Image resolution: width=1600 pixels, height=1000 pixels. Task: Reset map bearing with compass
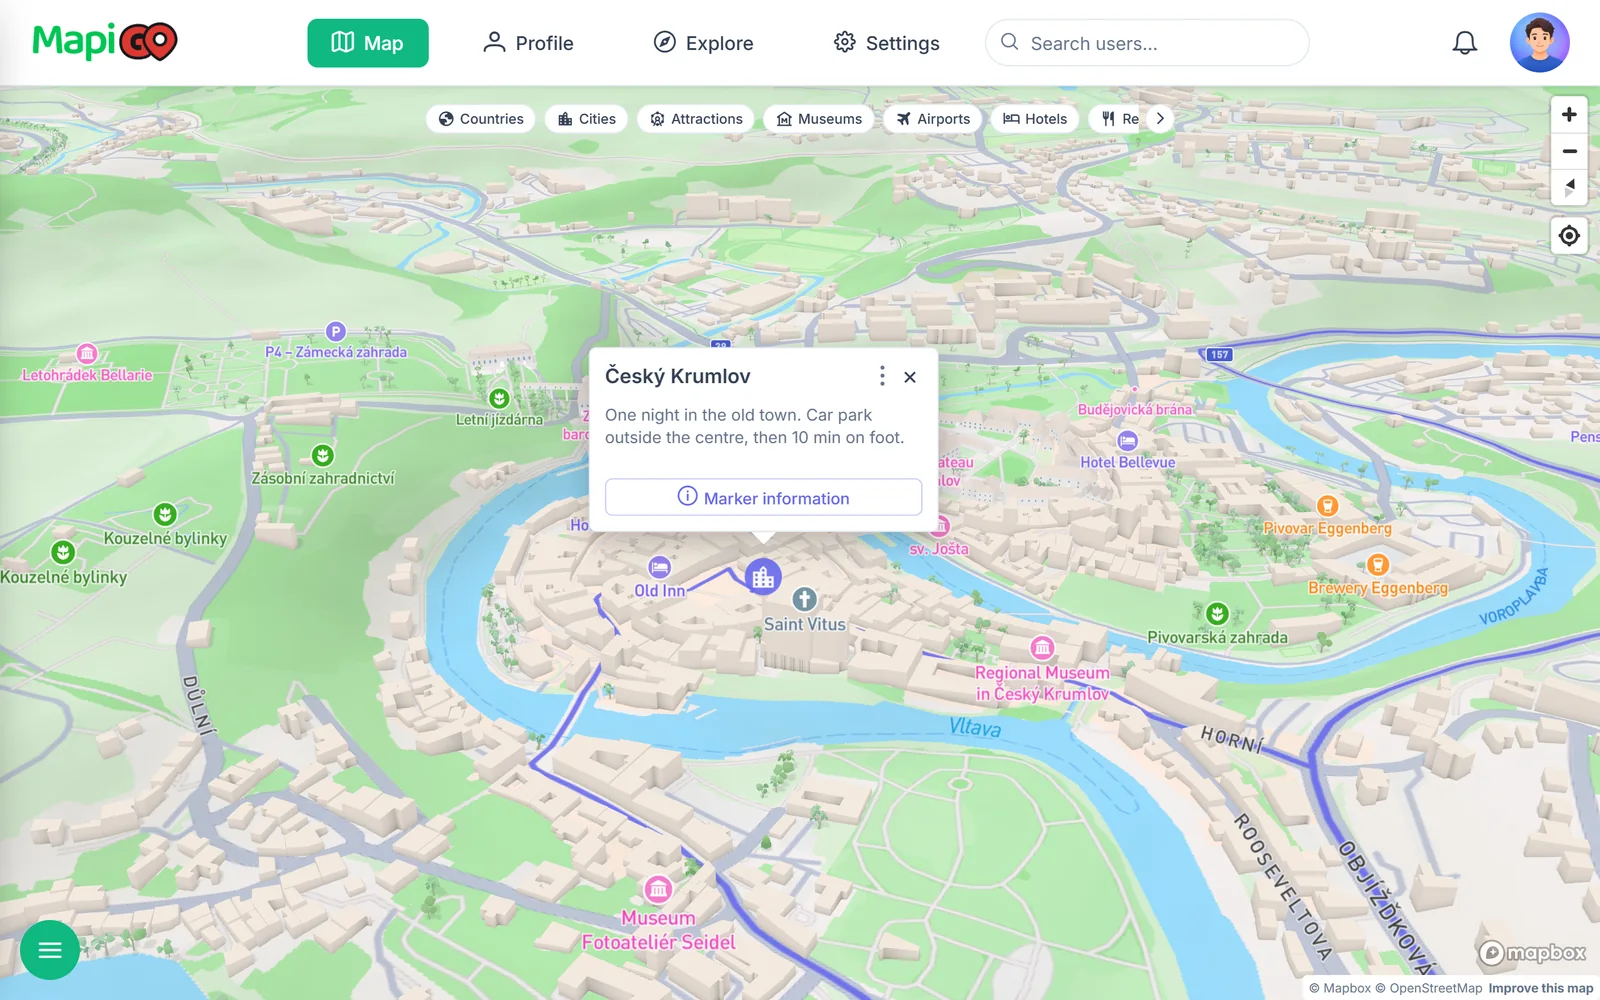(1569, 188)
